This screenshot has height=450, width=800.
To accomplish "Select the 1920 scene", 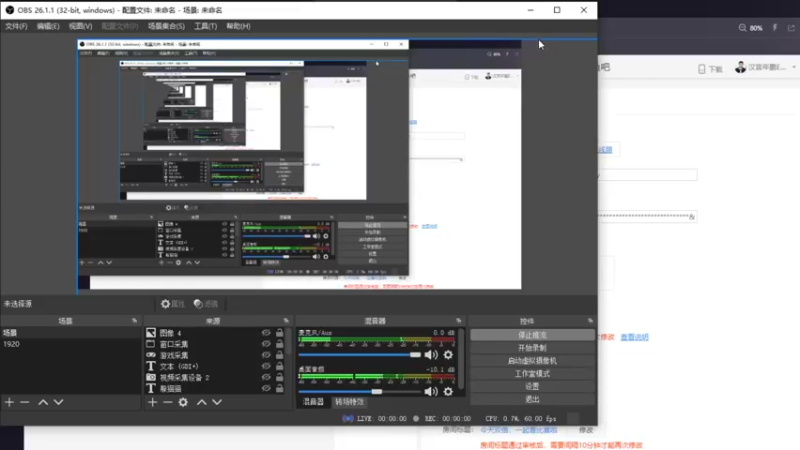I will click(70, 344).
